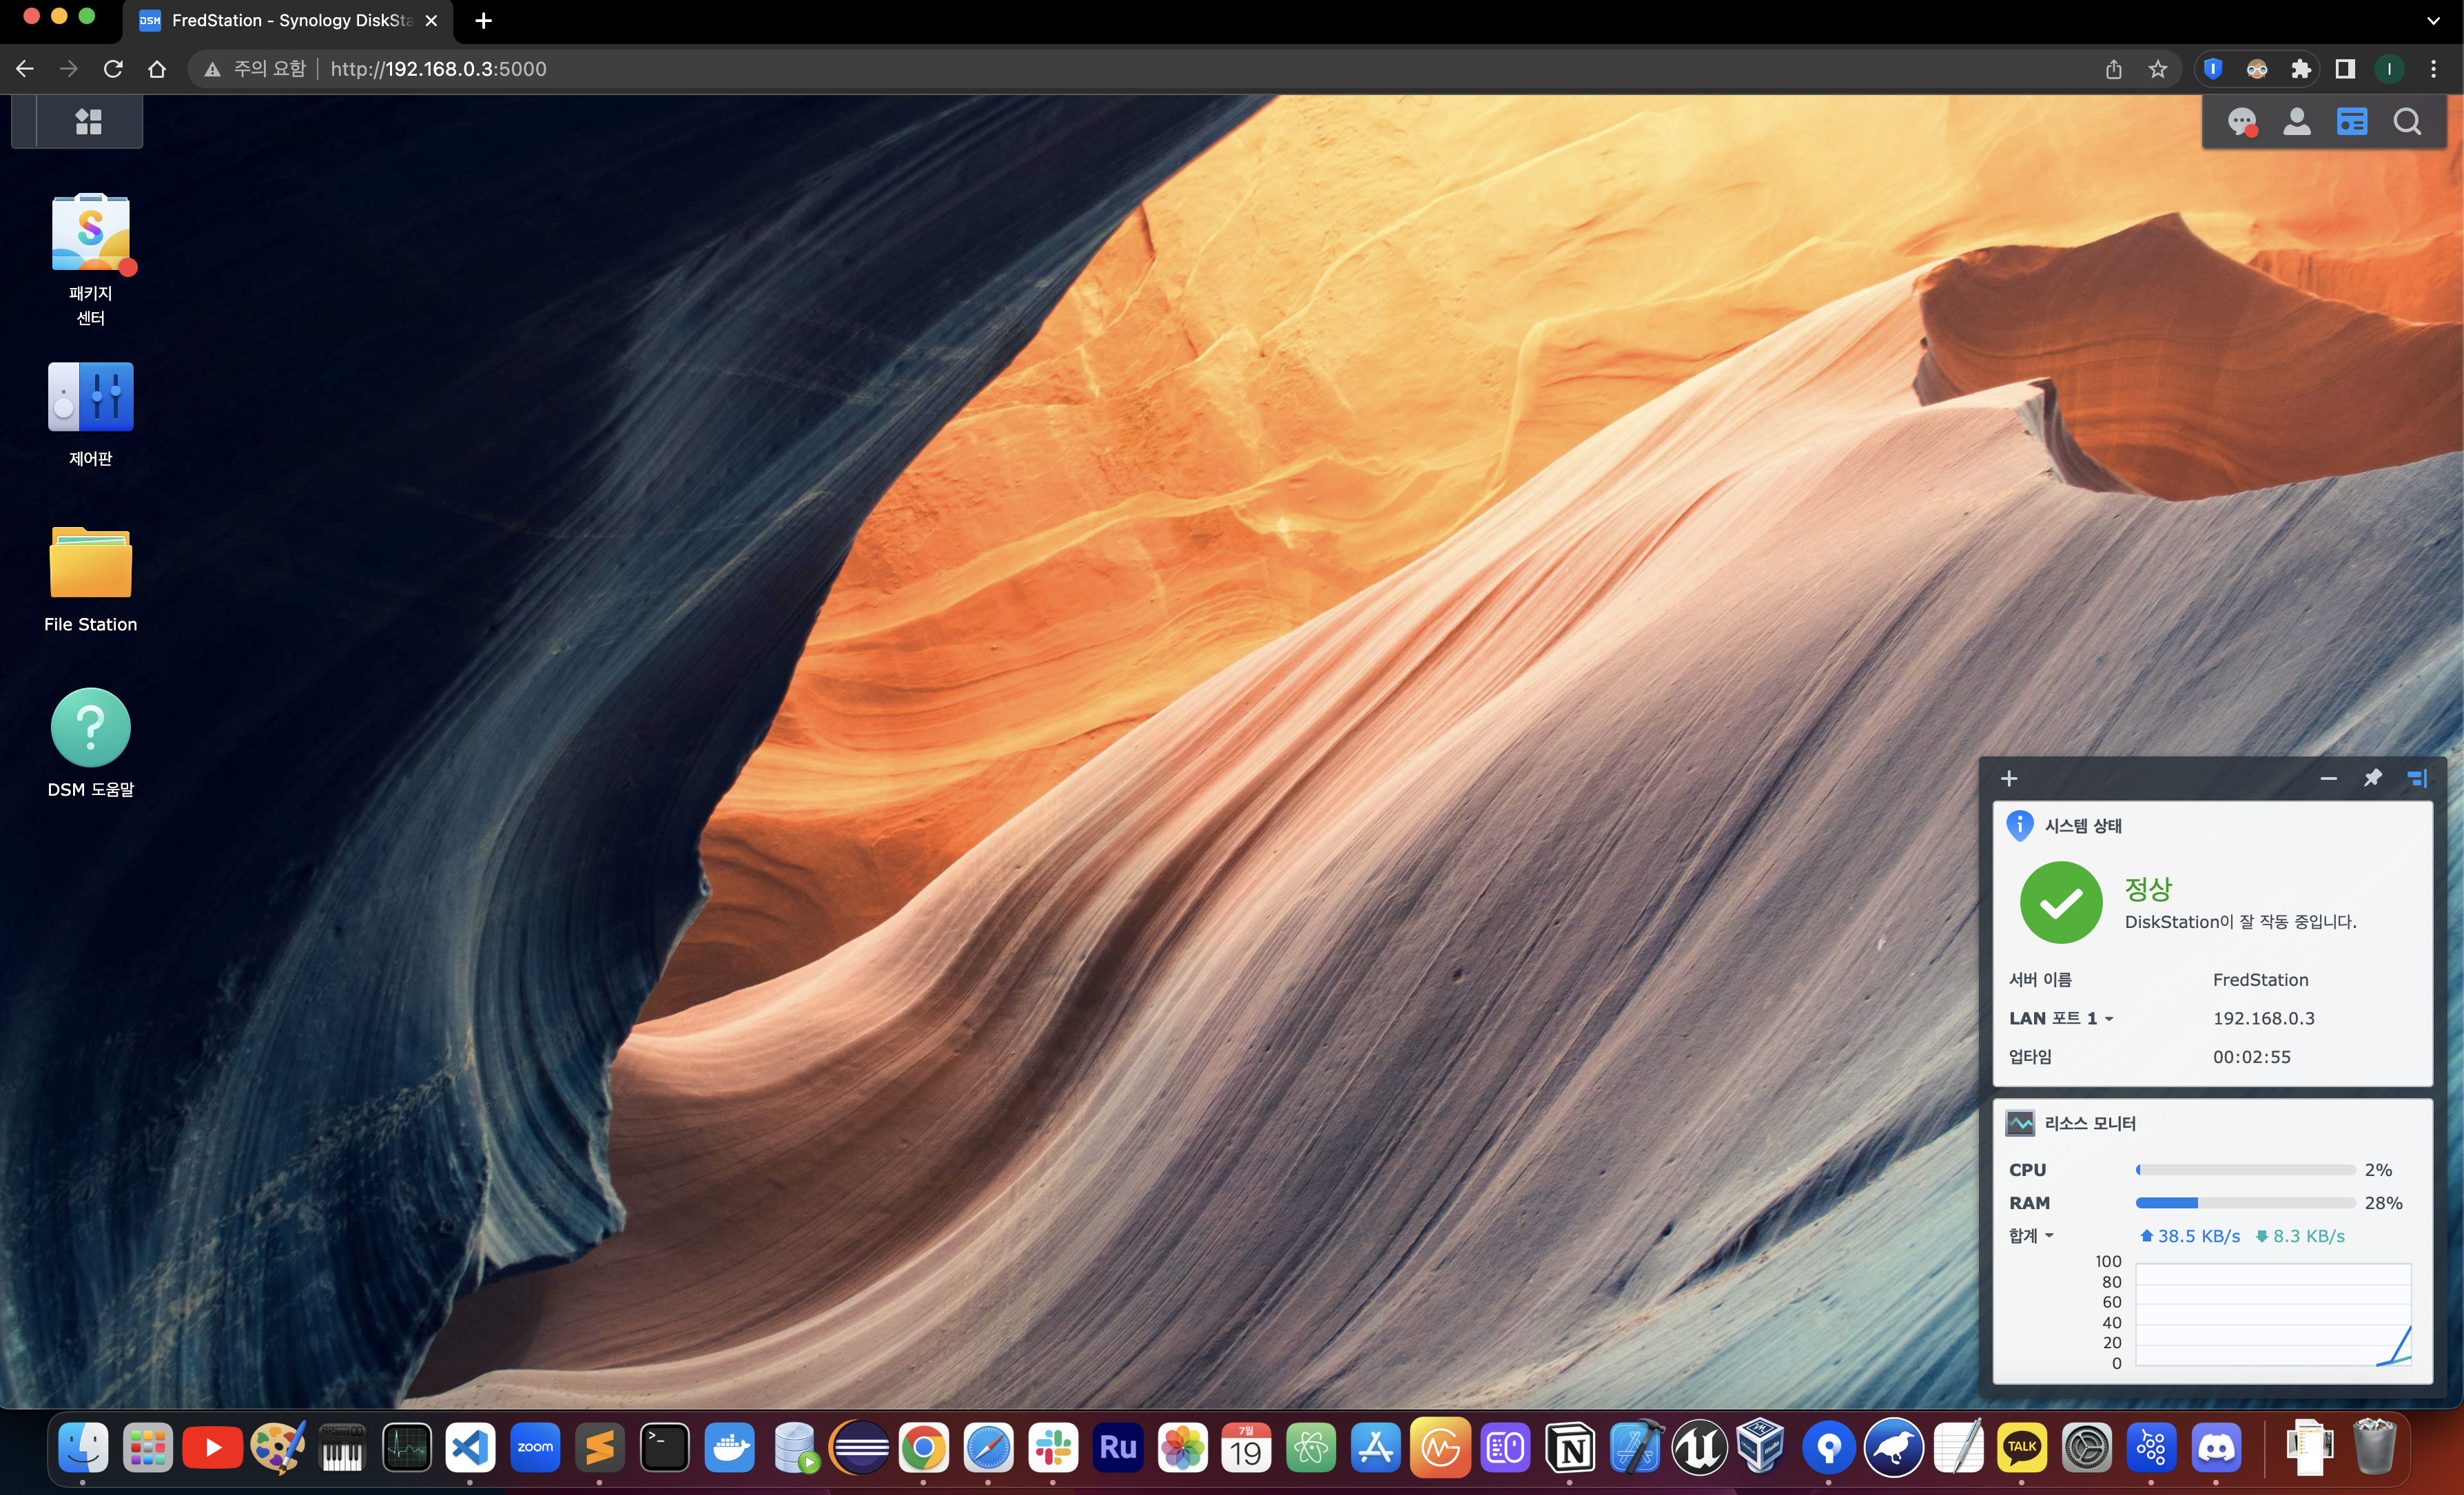Add a widget with the plus button
This screenshot has width=2464, height=1495.
coord(2009,778)
